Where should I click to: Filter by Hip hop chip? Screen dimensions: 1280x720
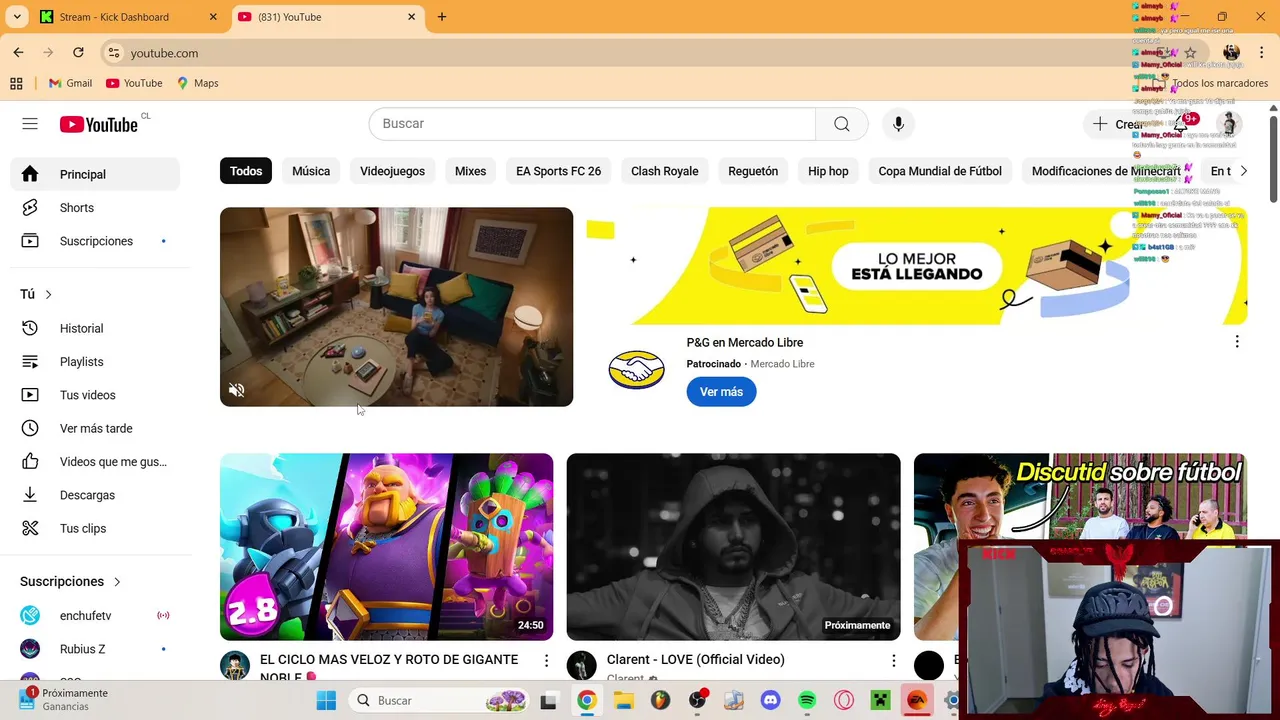[828, 171]
